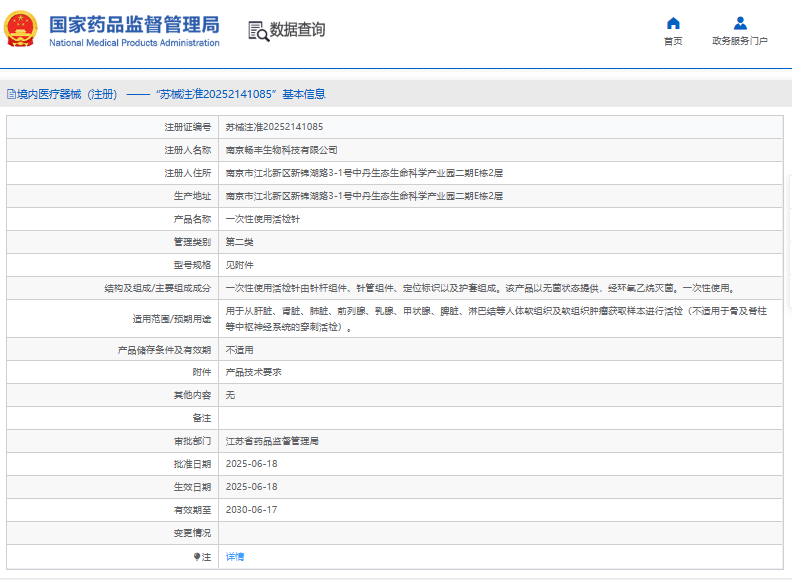Open the 首页 text link

[x=673, y=41]
